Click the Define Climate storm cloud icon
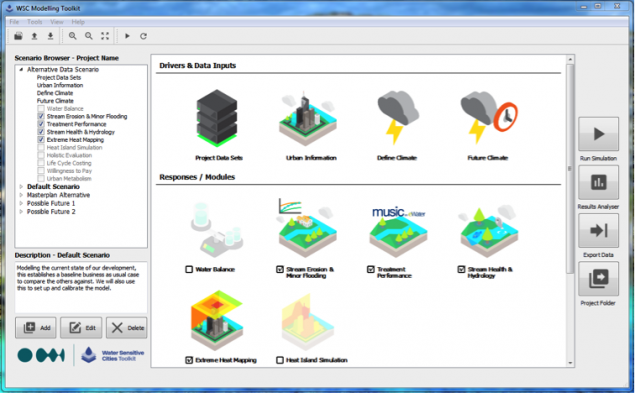This screenshot has width=635, height=393. 398,117
